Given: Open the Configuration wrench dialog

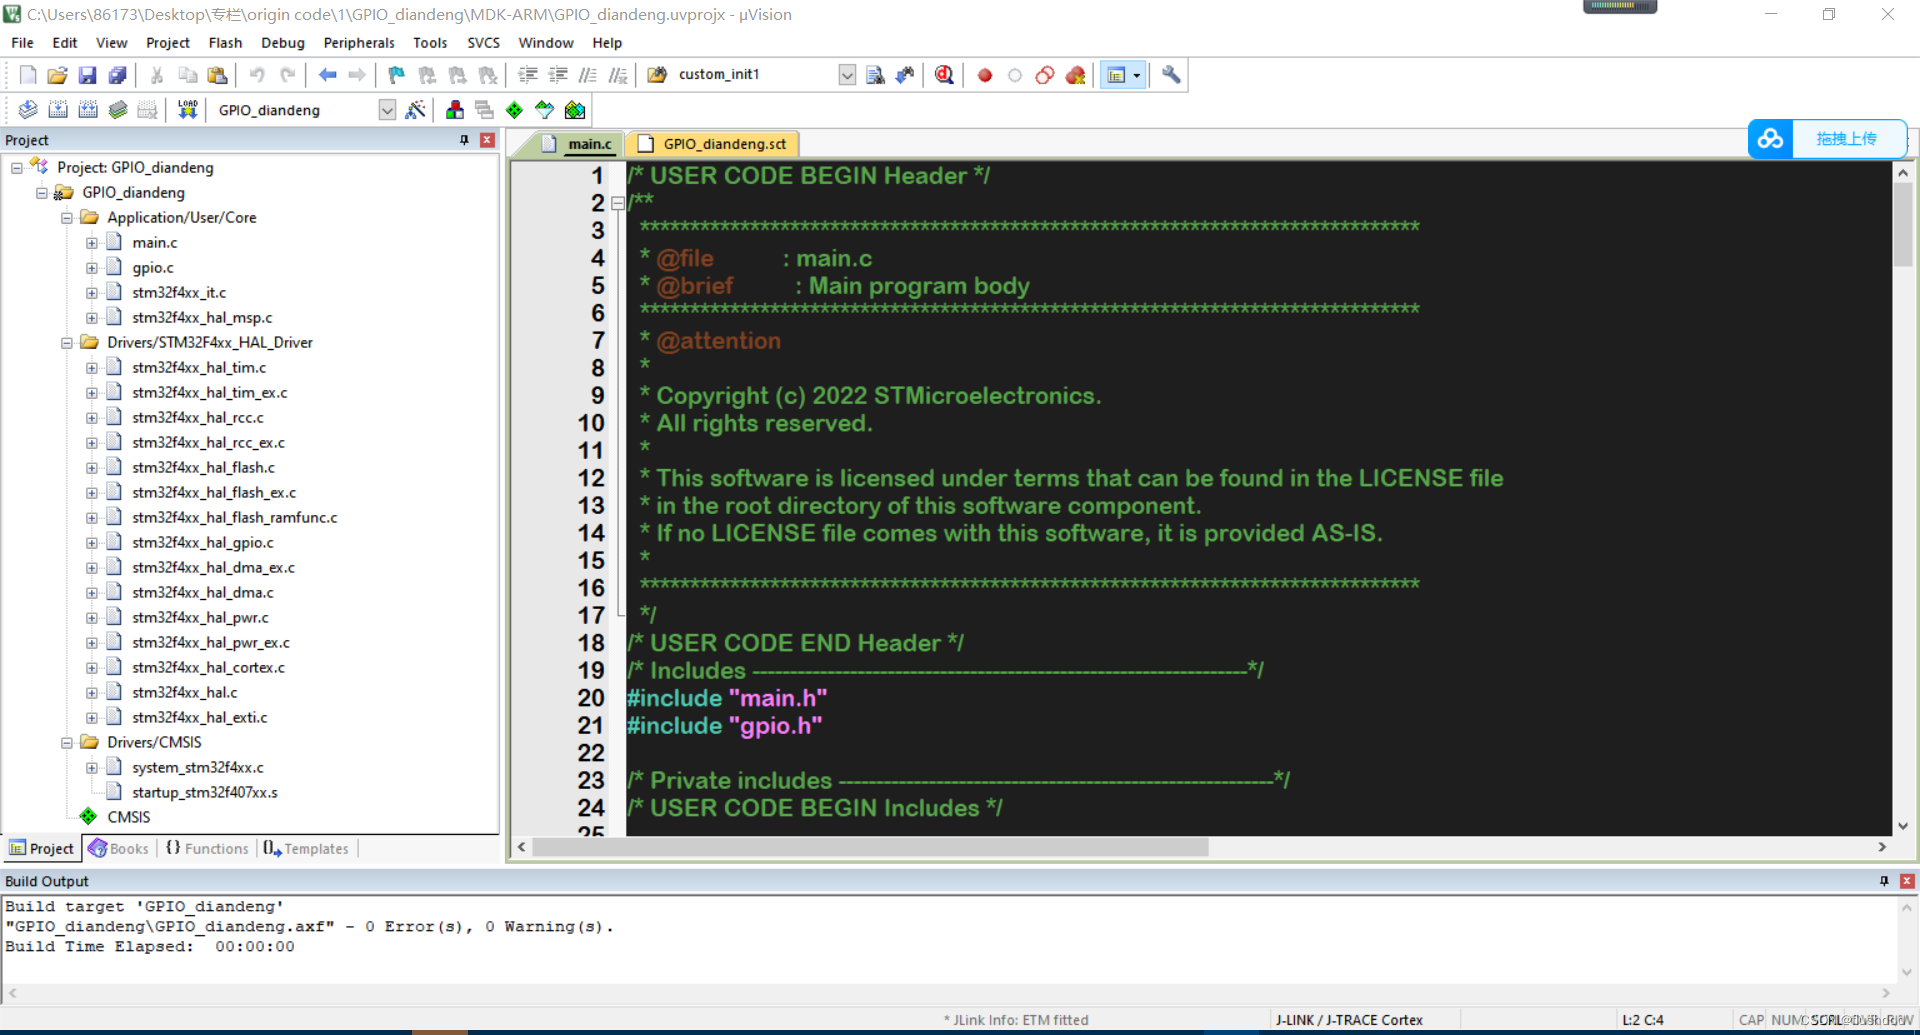Looking at the screenshot, I should click(x=1170, y=75).
